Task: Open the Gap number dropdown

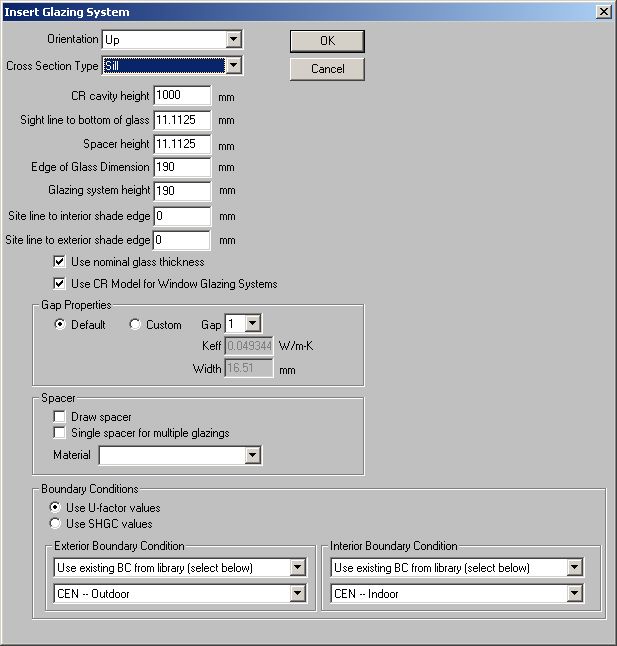Action: click(x=252, y=324)
